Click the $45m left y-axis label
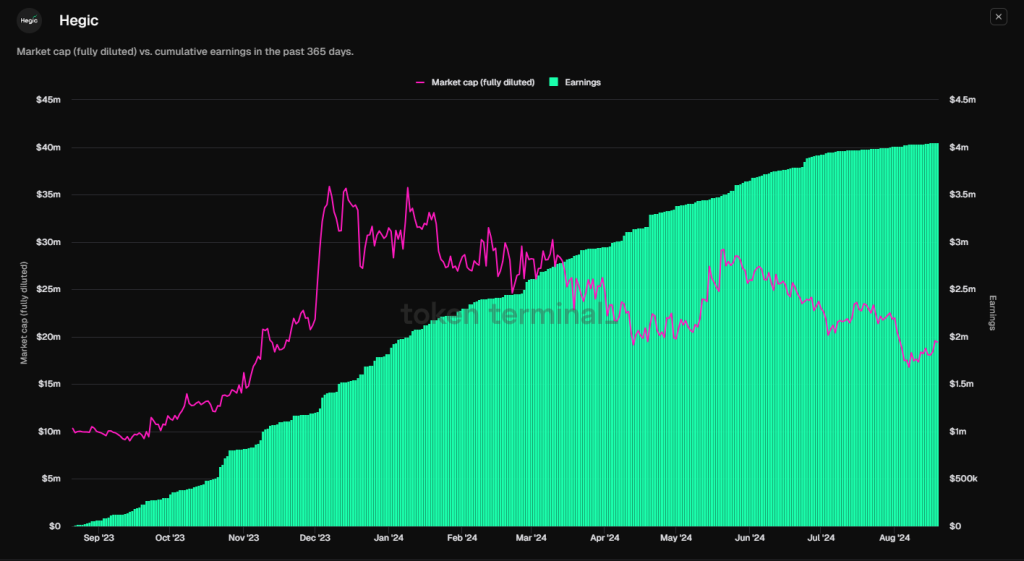This screenshot has width=1024, height=561. [x=49, y=100]
